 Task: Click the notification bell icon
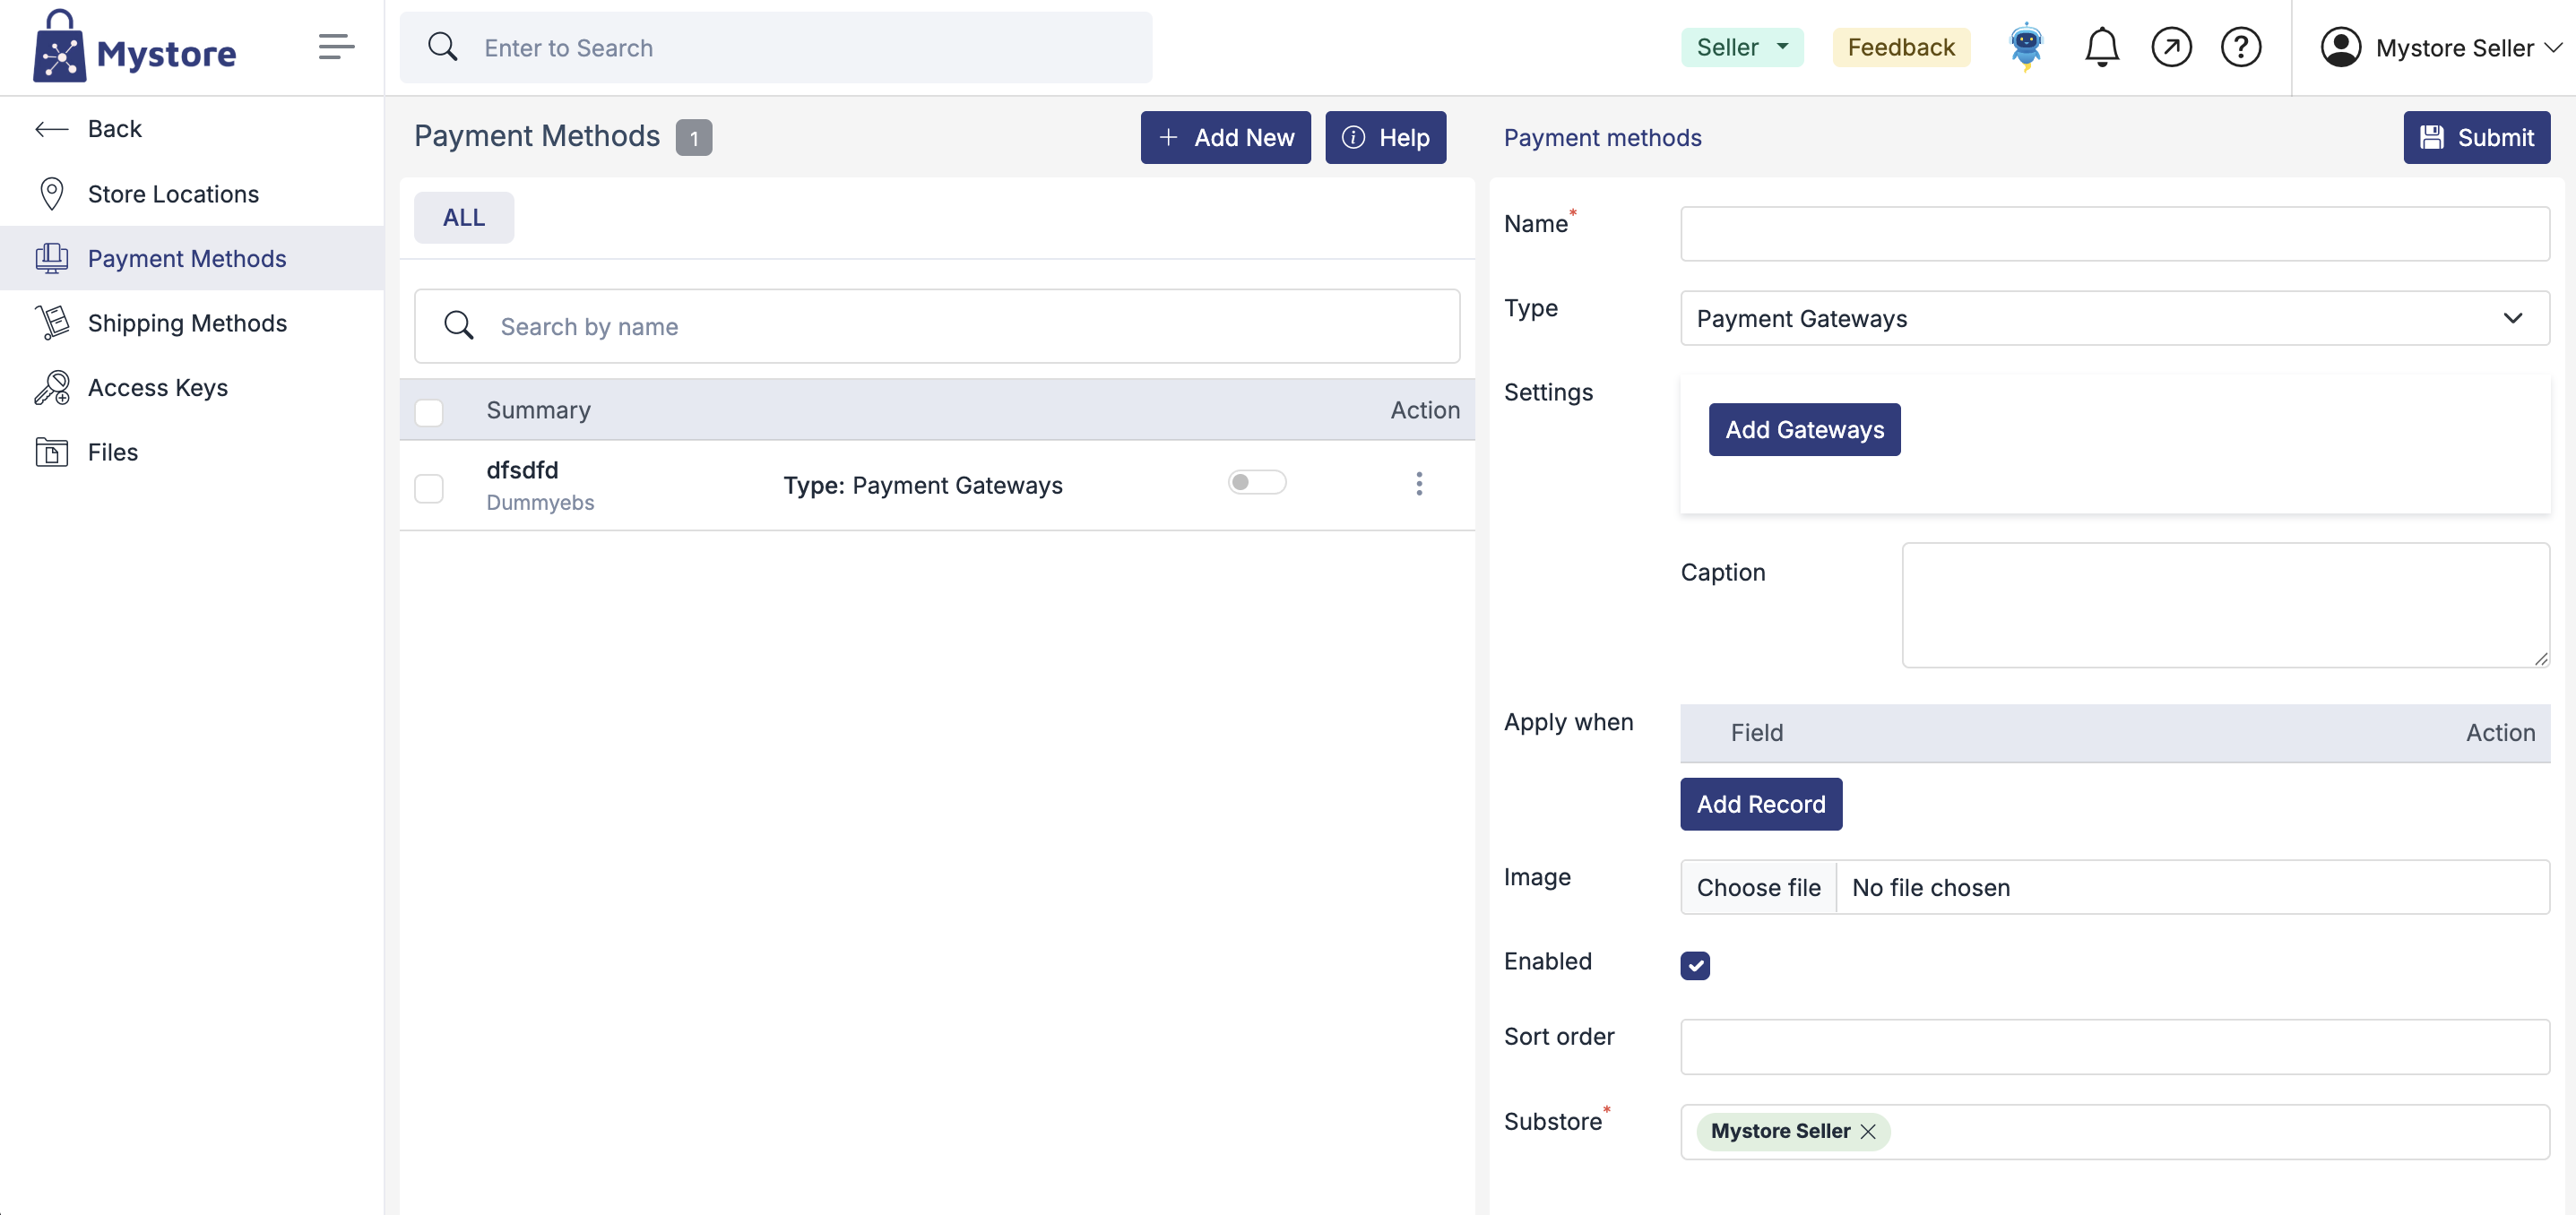pos(2101,47)
